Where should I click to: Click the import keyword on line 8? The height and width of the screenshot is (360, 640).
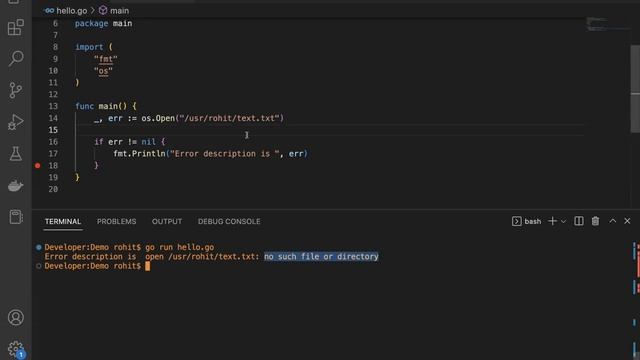pyautogui.click(x=89, y=47)
